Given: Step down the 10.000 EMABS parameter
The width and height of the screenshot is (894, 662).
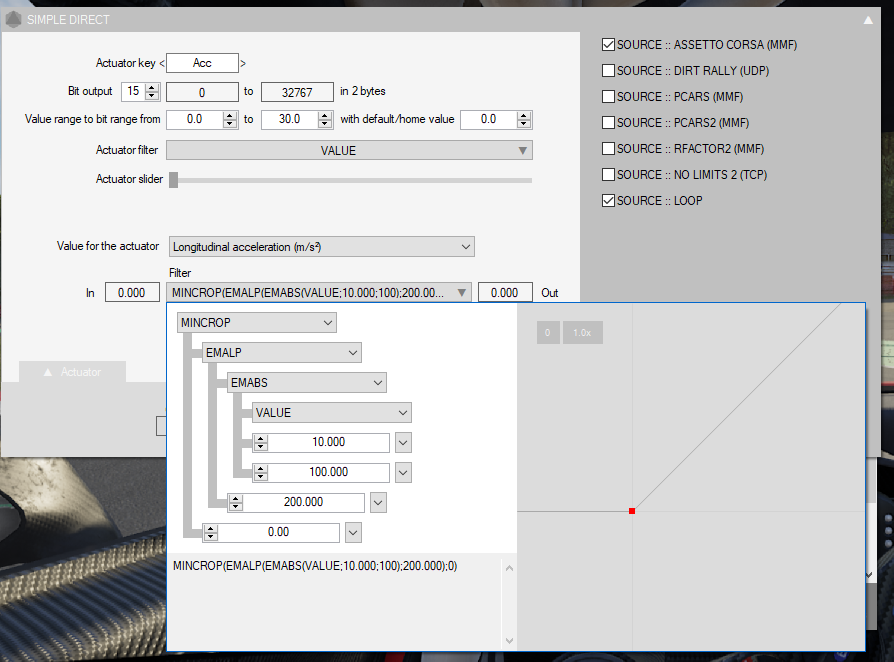Looking at the screenshot, I should click(x=261, y=446).
